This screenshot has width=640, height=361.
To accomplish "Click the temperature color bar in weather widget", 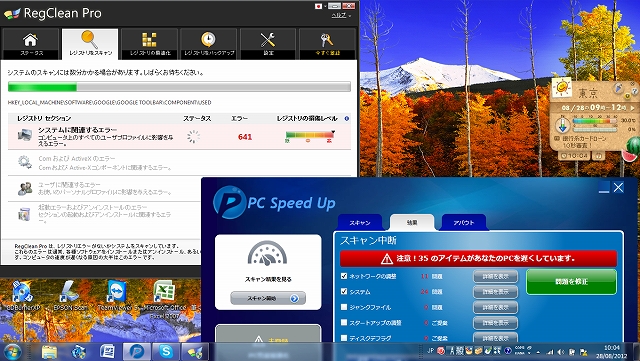I will 595,121.
